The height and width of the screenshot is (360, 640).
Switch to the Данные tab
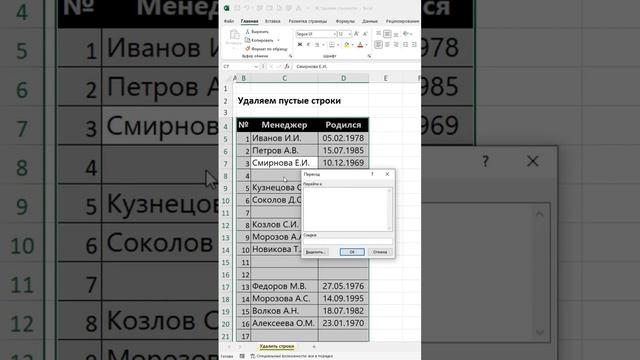(370, 21)
